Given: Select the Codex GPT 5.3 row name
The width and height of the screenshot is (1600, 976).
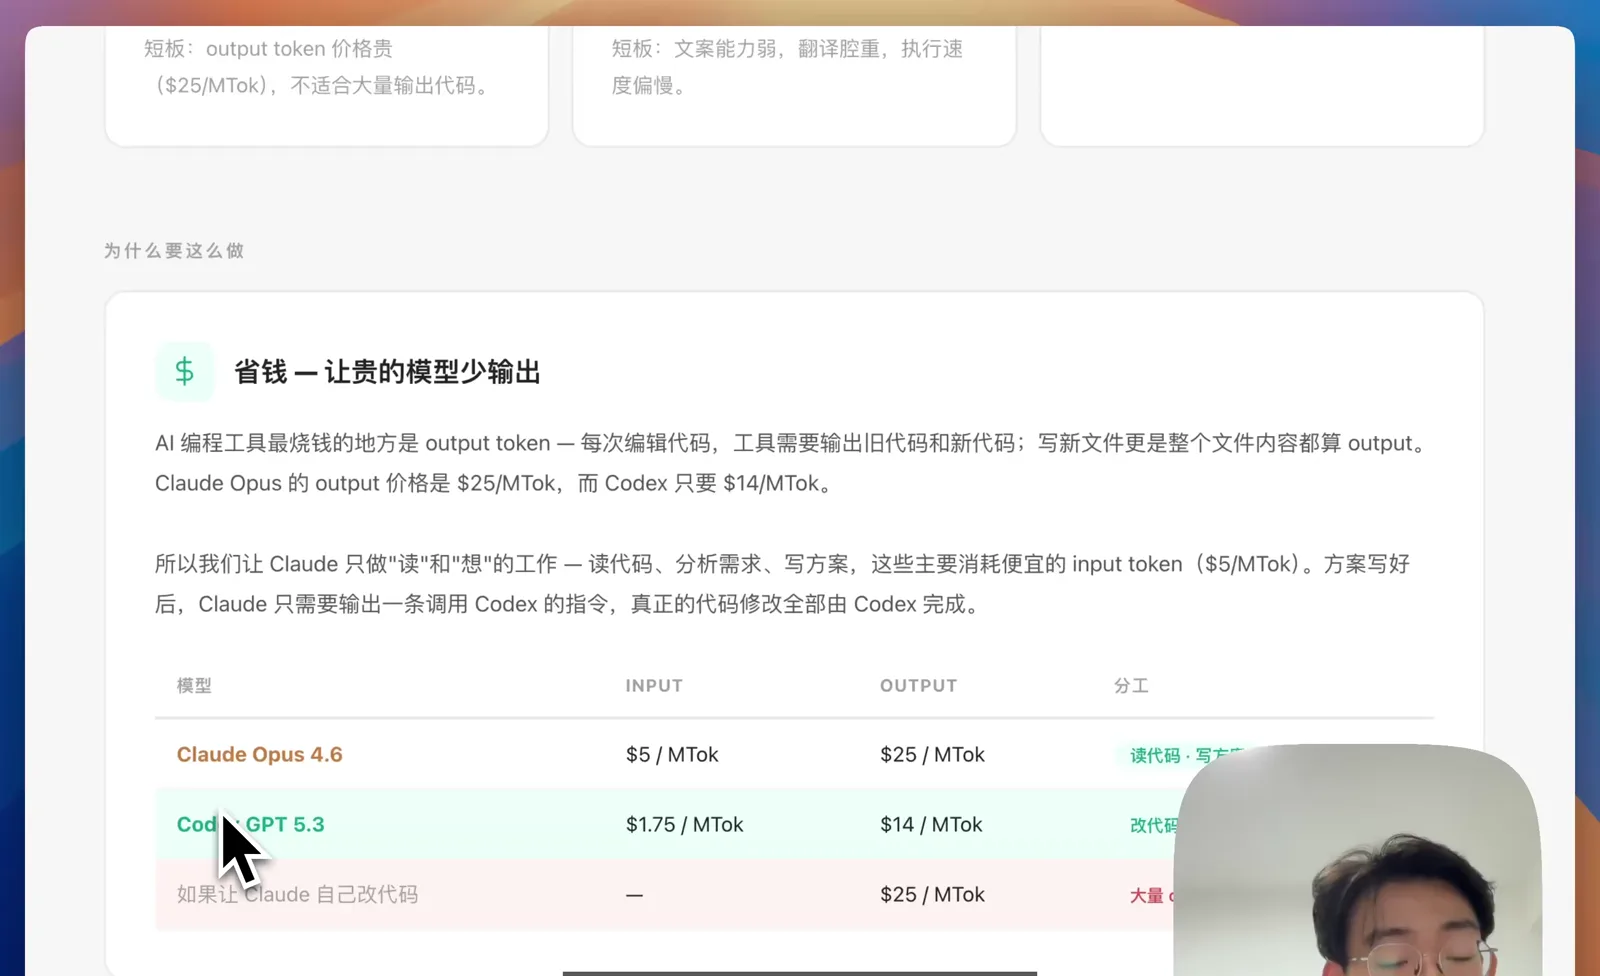Looking at the screenshot, I should pos(251,825).
